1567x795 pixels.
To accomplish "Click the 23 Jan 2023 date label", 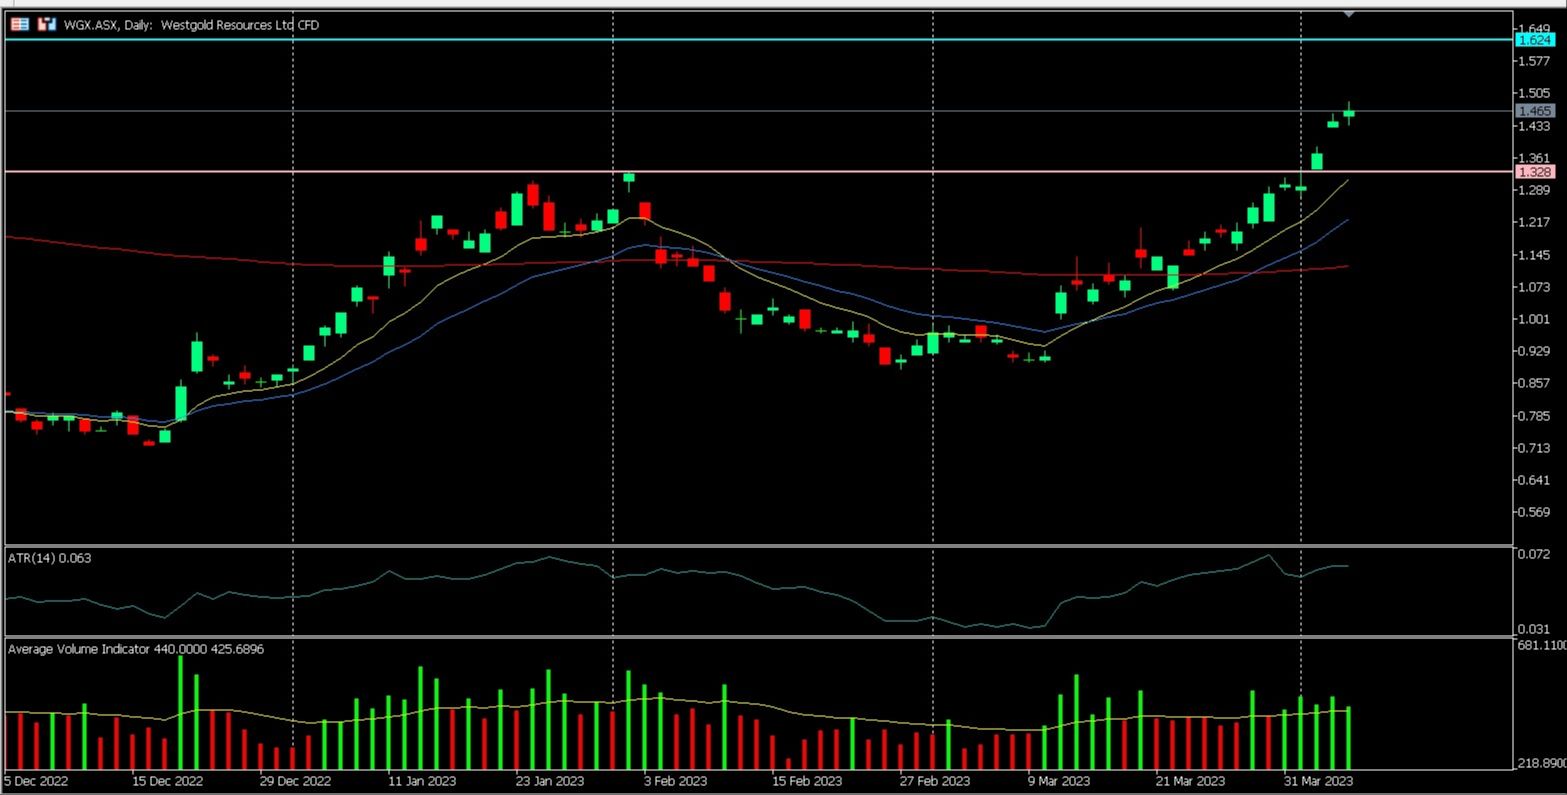I will 550,781.
